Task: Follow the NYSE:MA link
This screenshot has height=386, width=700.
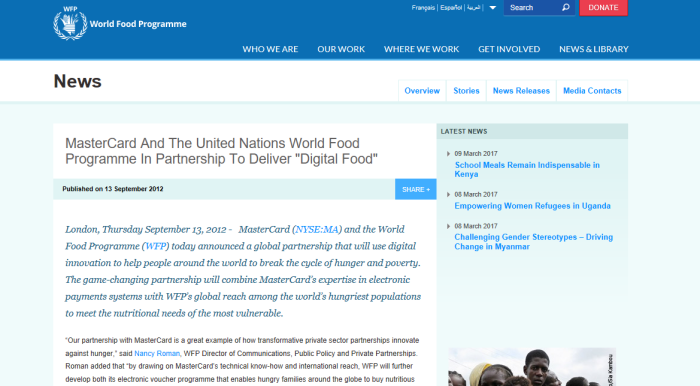Action: (317, 229)
